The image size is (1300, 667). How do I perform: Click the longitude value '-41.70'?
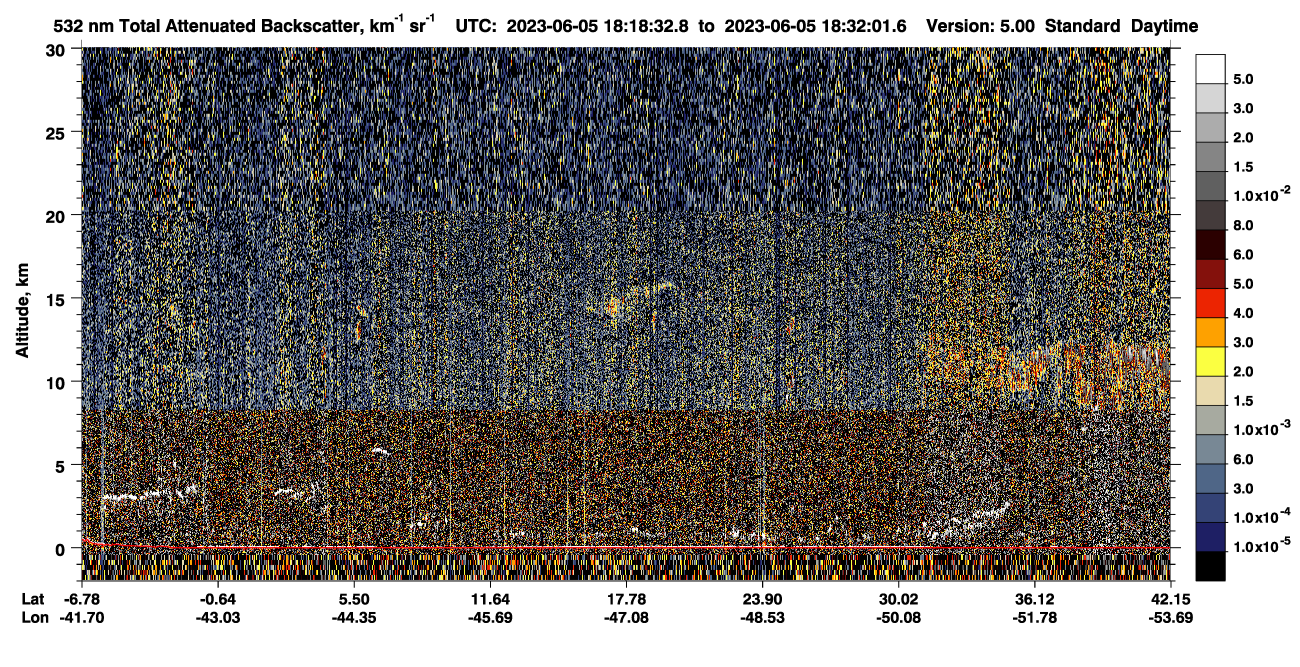click(82, 617)
